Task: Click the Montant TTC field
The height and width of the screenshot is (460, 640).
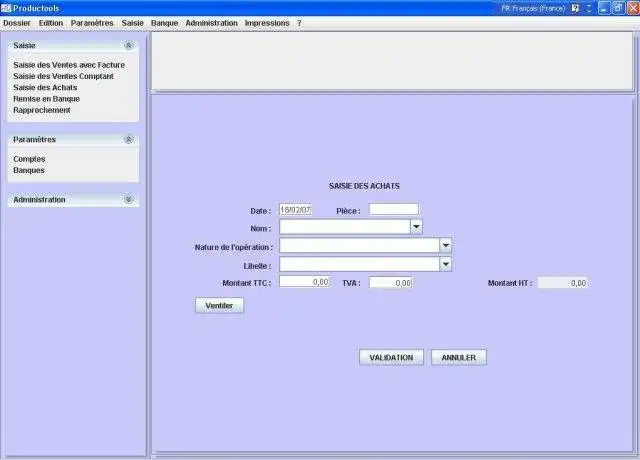Action: tap(304, 282)
